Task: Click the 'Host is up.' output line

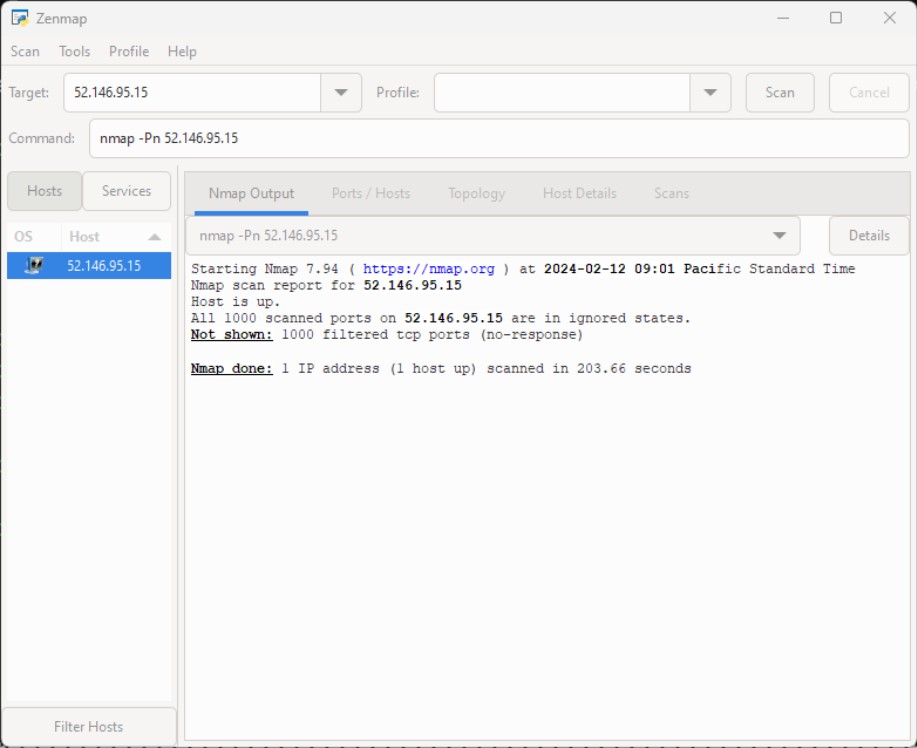Action: click(236, 302)
